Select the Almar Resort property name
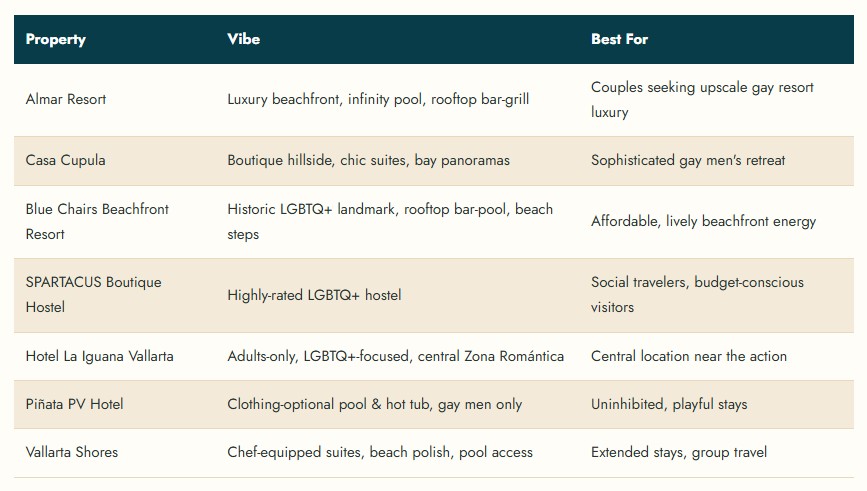Screen dimensions: 867x491 (x=66, y=99)
